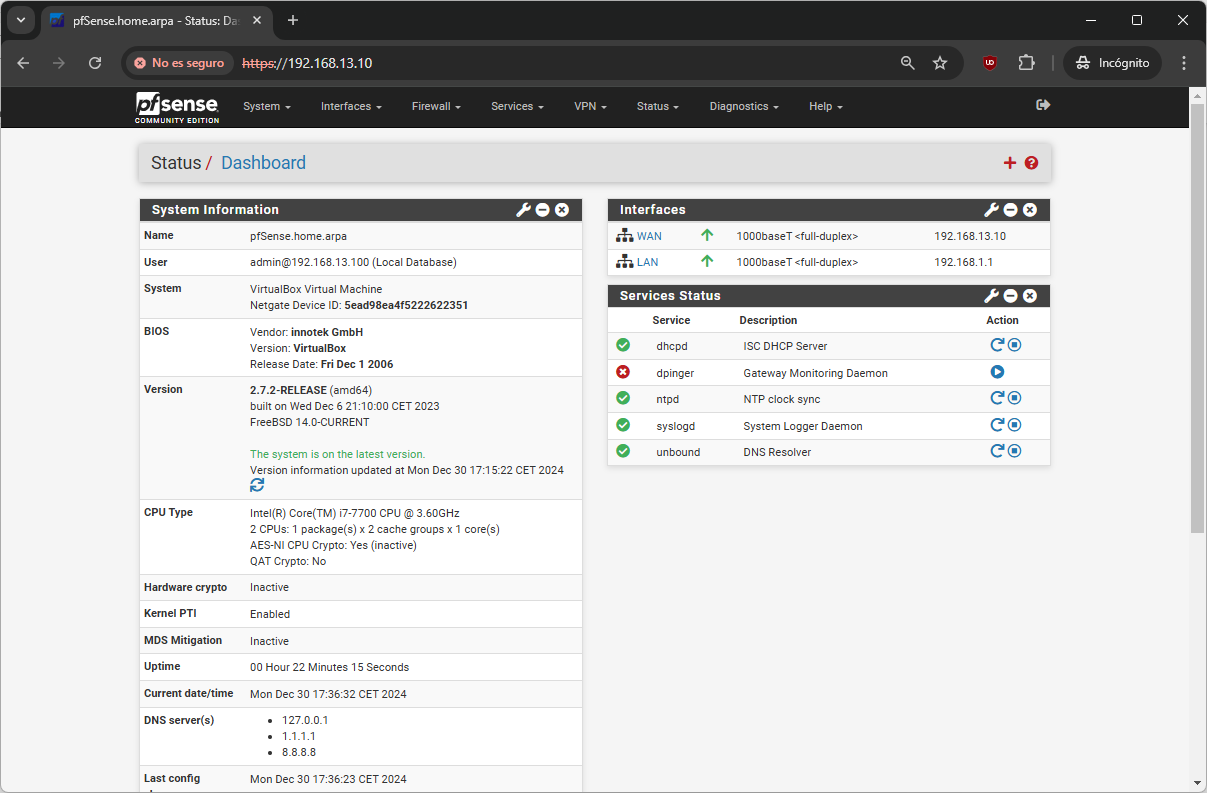Screen dimensions: 1207x793
Task: Open the VPN menu
Action: 590,106
